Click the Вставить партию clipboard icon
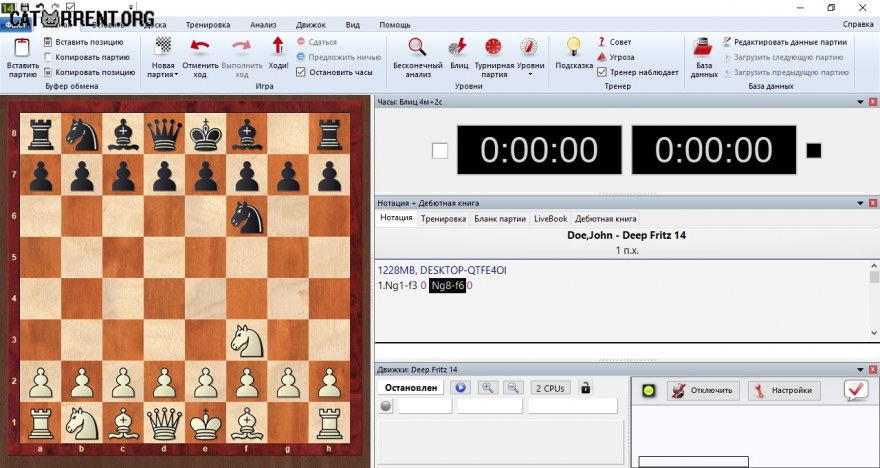Viewport: 880px width, 468px height. click(22, 47)
